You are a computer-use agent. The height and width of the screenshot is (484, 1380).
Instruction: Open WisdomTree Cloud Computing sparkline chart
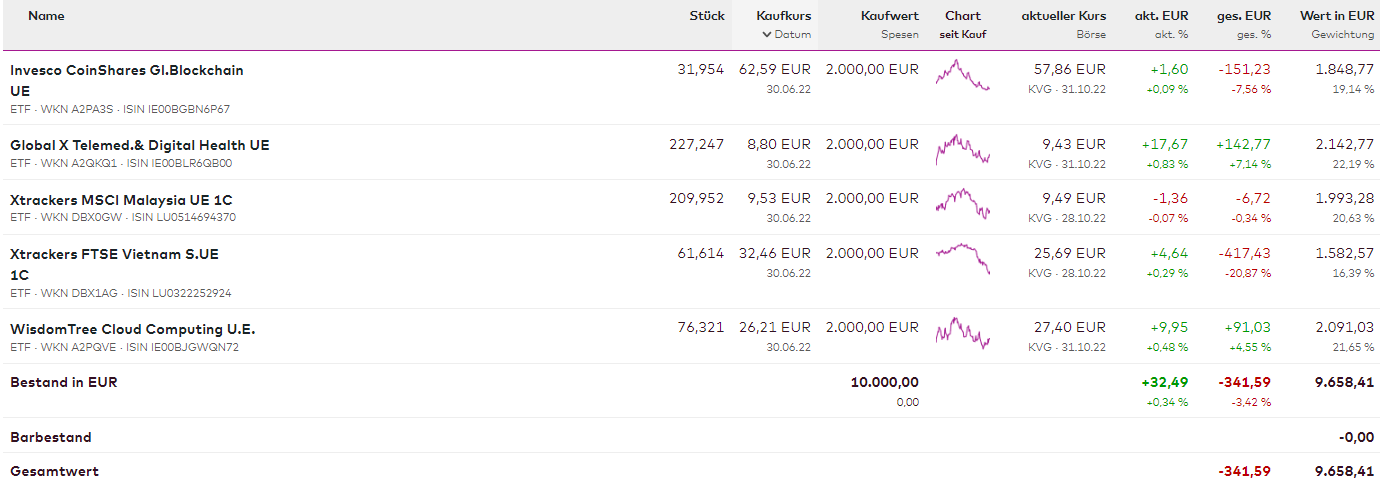point(962,334)
